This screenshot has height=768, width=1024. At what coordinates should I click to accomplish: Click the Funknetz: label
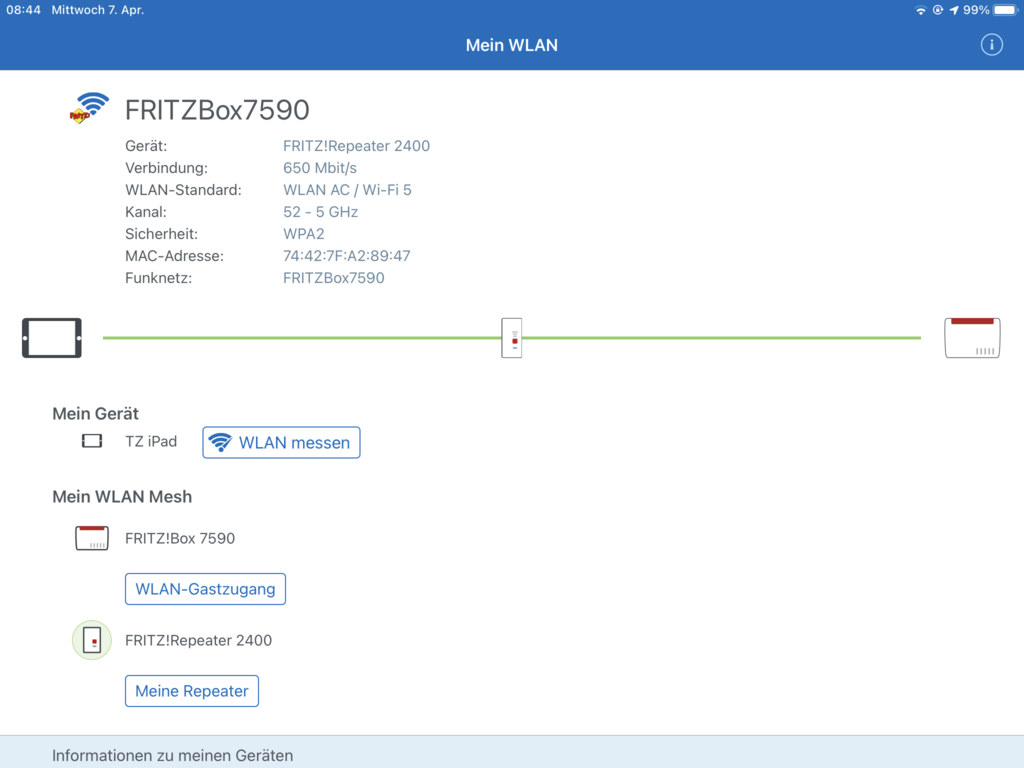pyautogui.click(x=159, y=278)
